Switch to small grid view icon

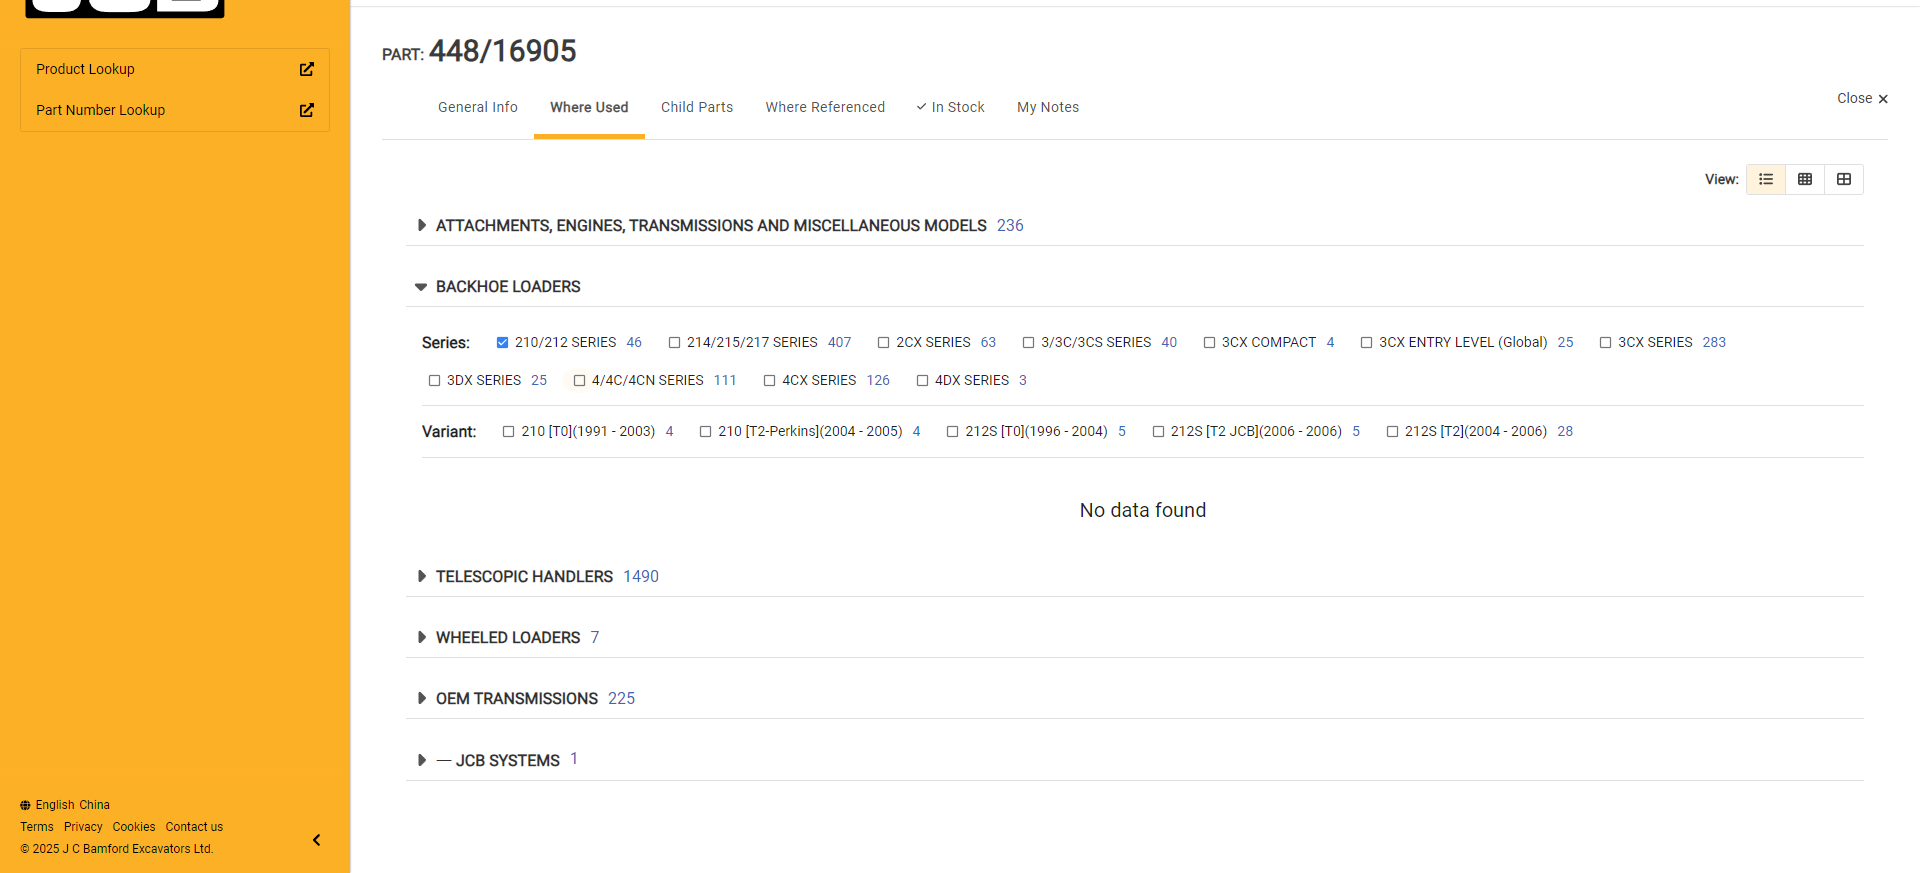[1805, 179]
